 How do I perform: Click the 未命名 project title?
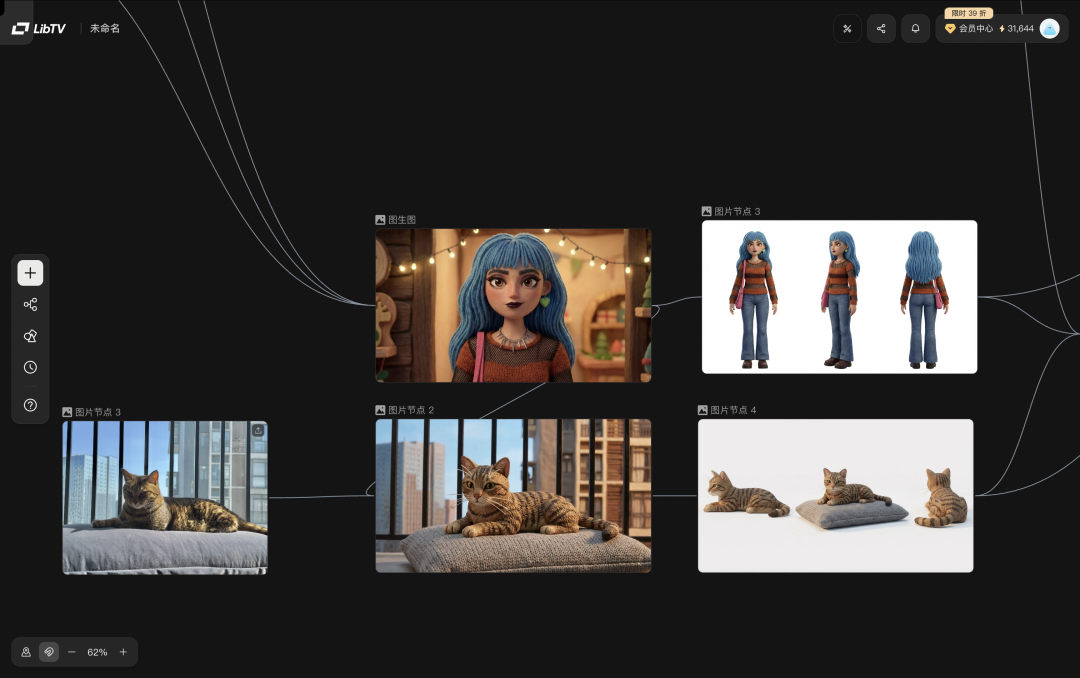[x=105, y=29]
